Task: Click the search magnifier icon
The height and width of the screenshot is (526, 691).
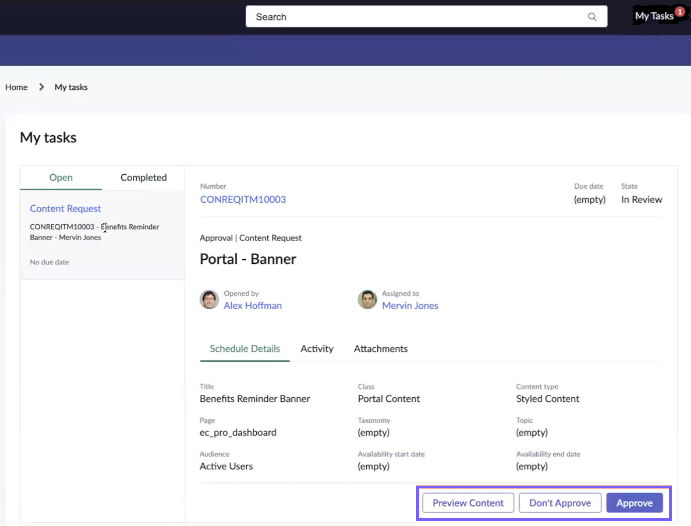Action: tap(592, 17)
